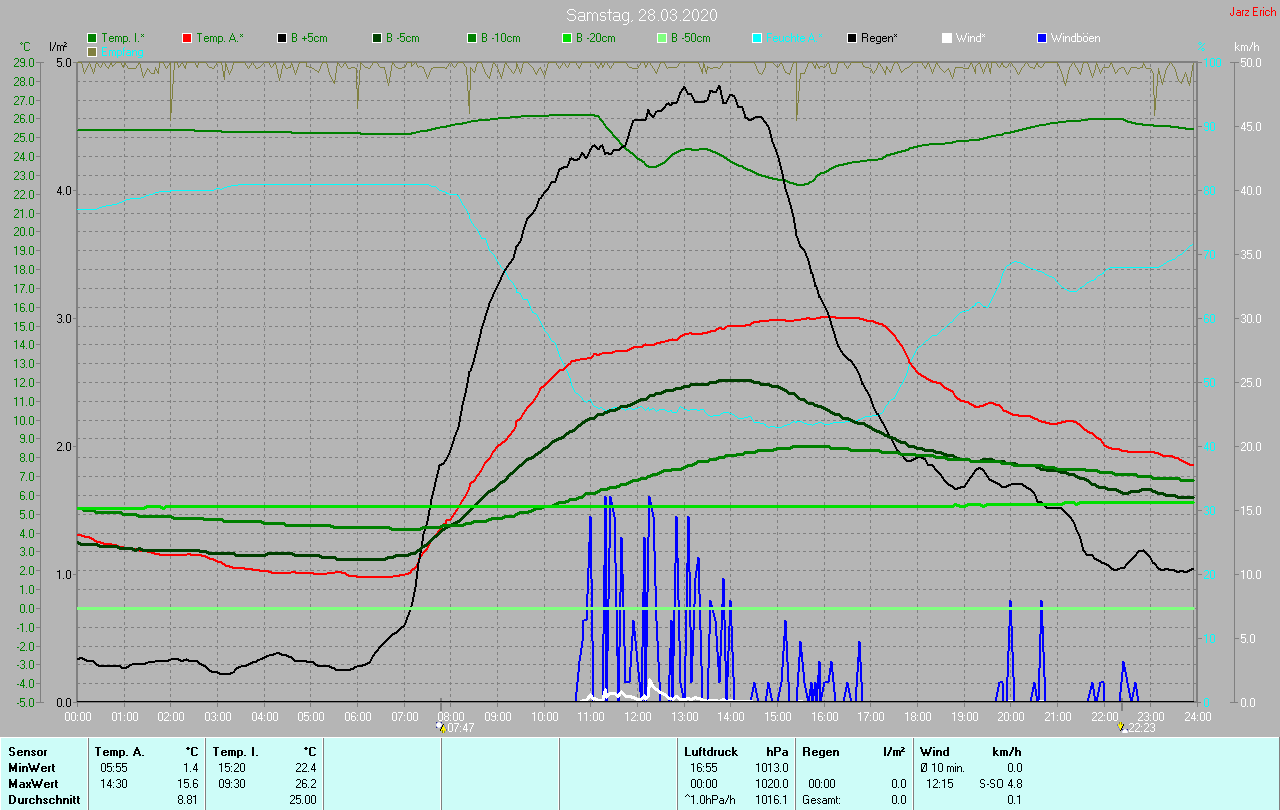Screen dimensions: 1280x810
Task: Click the 12:00 label on time axis
Action: (637, 716)
